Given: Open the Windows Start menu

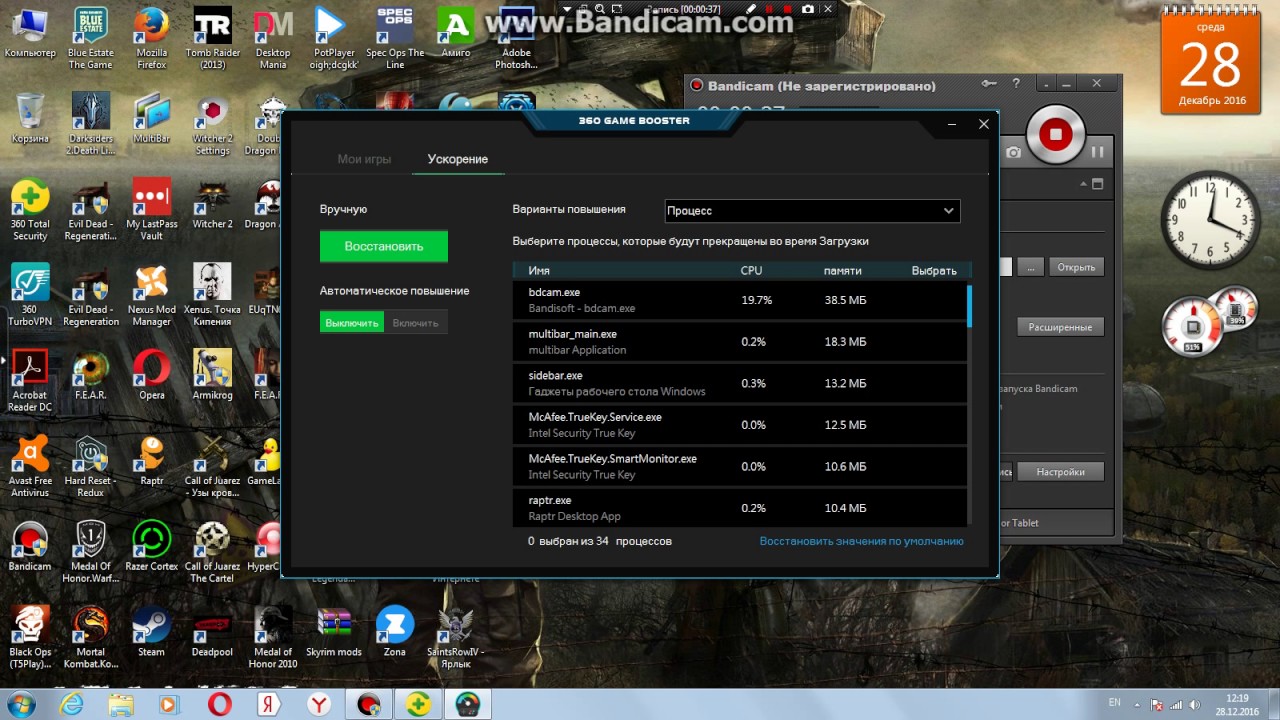Looking at the screenshot, I should [x=22, y=704].
